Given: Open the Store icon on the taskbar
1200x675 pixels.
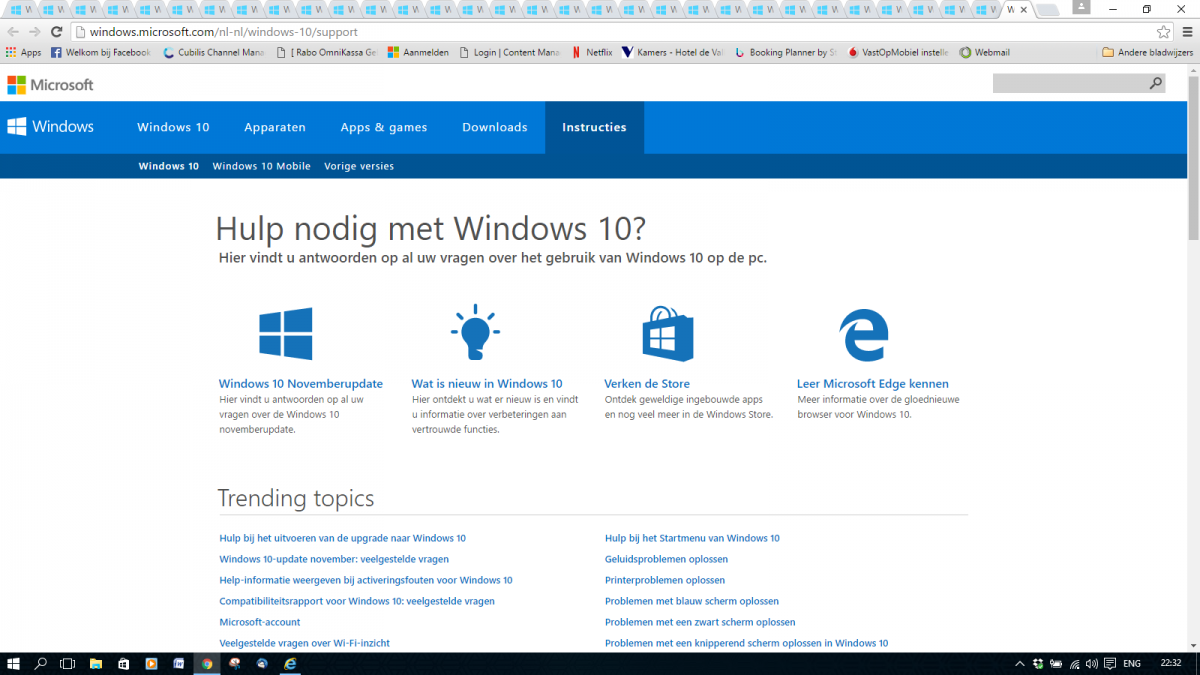Looking at the screenshot, I should pos(123,663).
